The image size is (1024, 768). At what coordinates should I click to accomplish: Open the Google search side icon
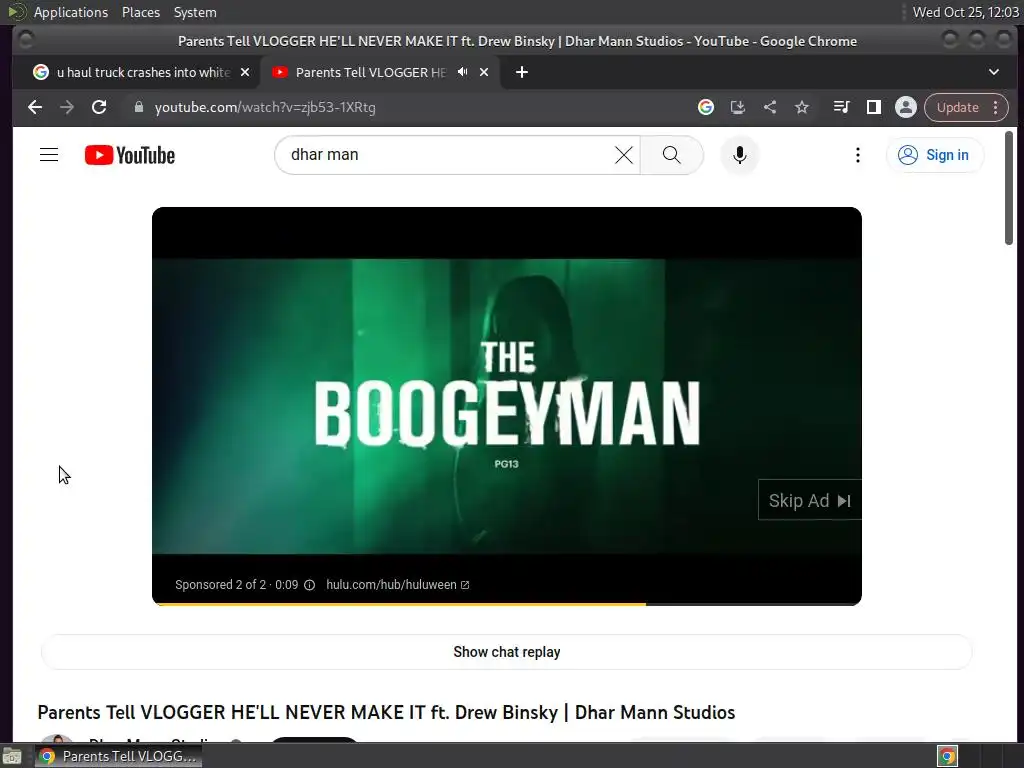pos(706,107)
